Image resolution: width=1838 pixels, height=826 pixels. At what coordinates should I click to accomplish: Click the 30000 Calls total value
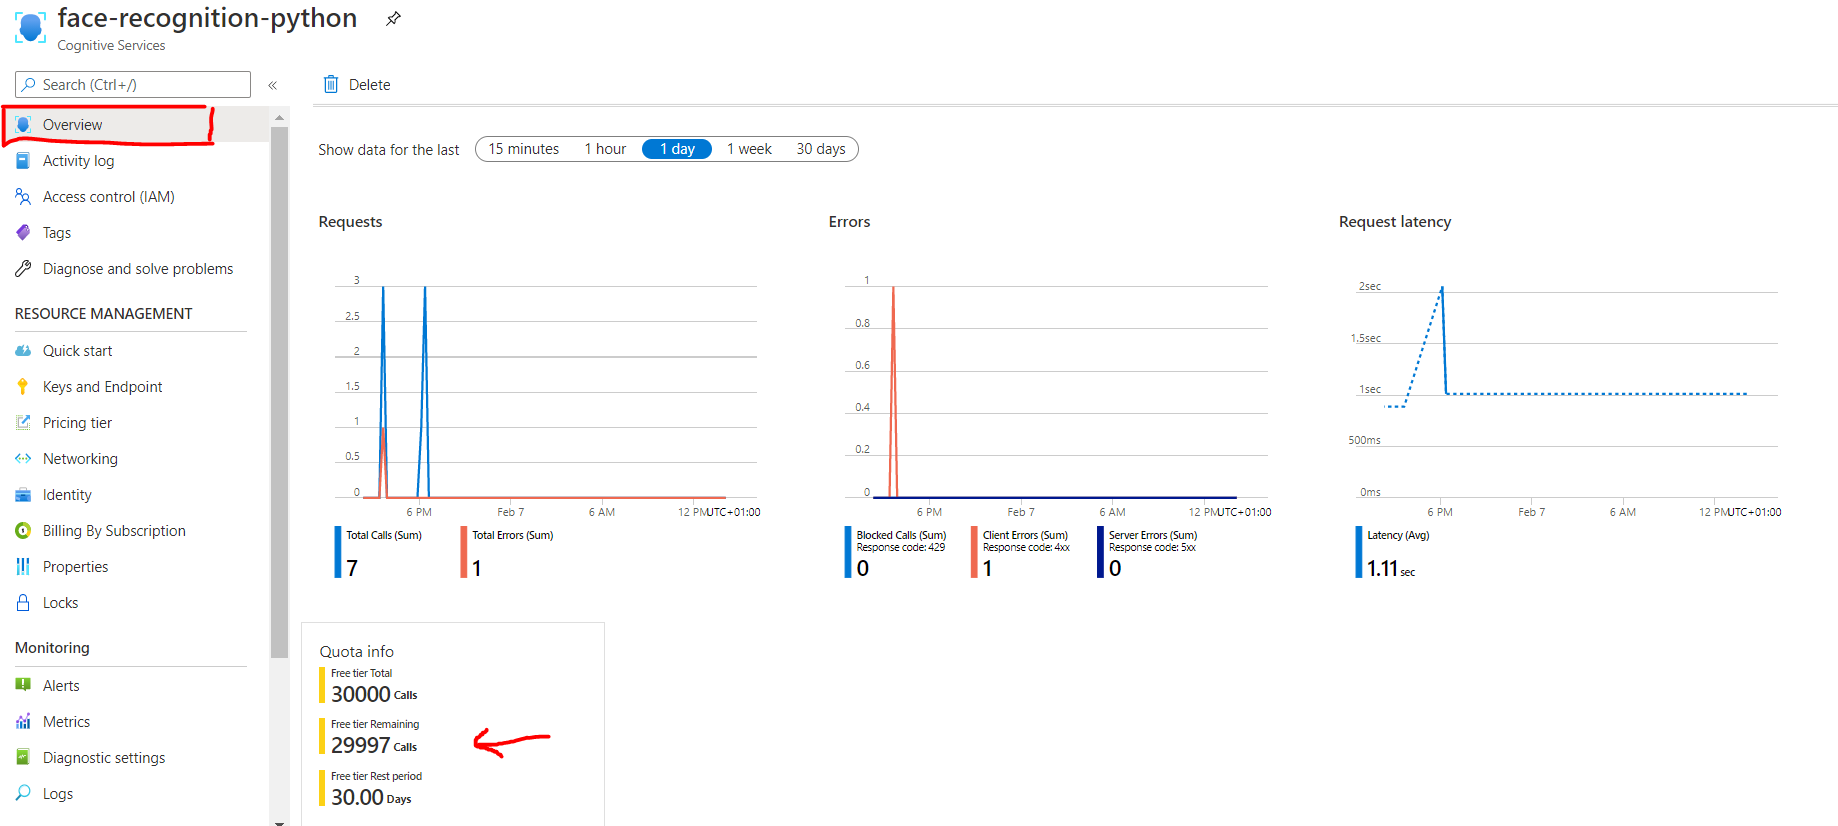(x=374, y=694)
